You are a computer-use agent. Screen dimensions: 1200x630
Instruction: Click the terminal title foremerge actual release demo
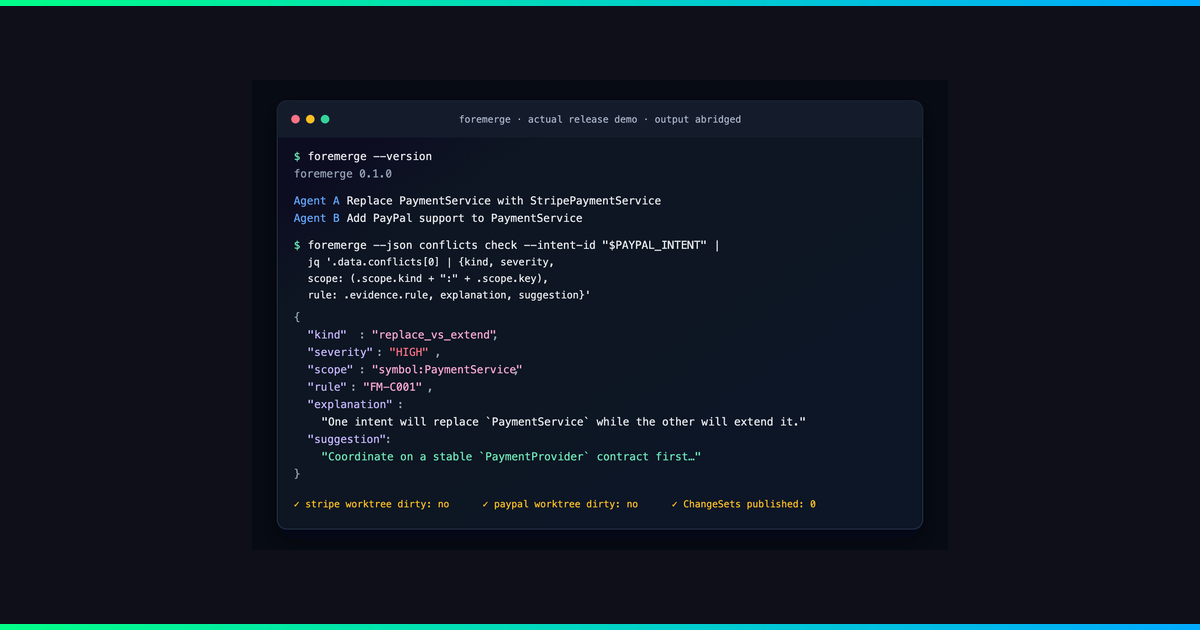[600, 119]
